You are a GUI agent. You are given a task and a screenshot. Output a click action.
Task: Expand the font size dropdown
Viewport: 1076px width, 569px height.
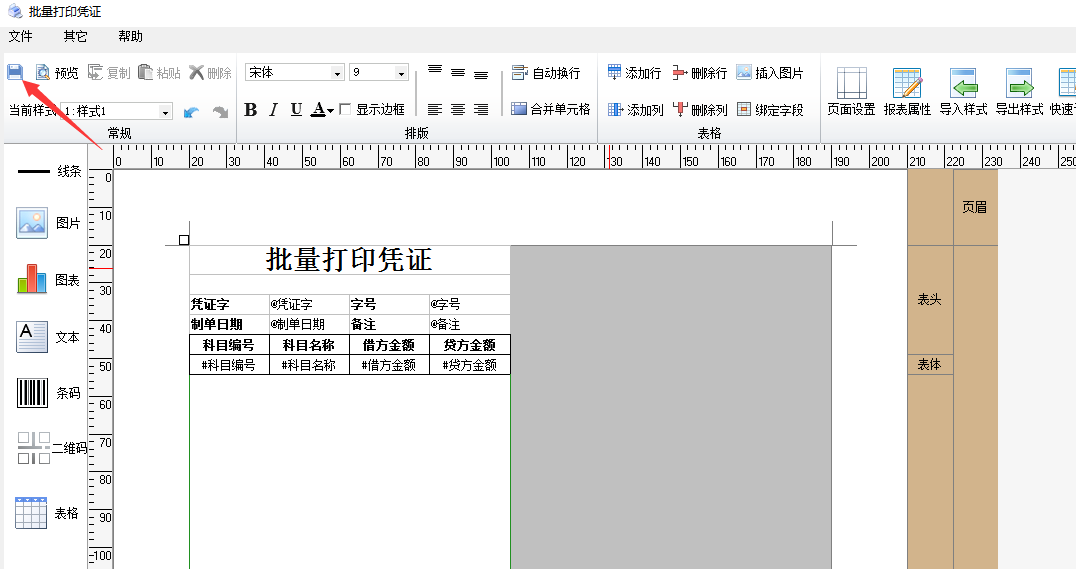click(x=401, y=73)
